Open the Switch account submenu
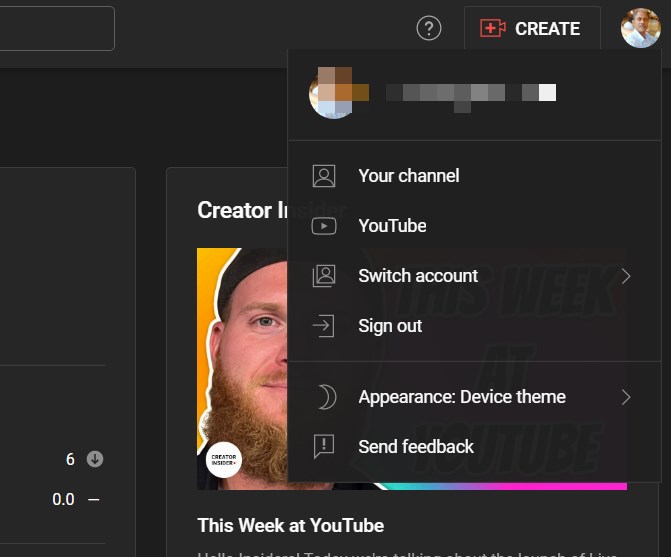 coord(475,276)
